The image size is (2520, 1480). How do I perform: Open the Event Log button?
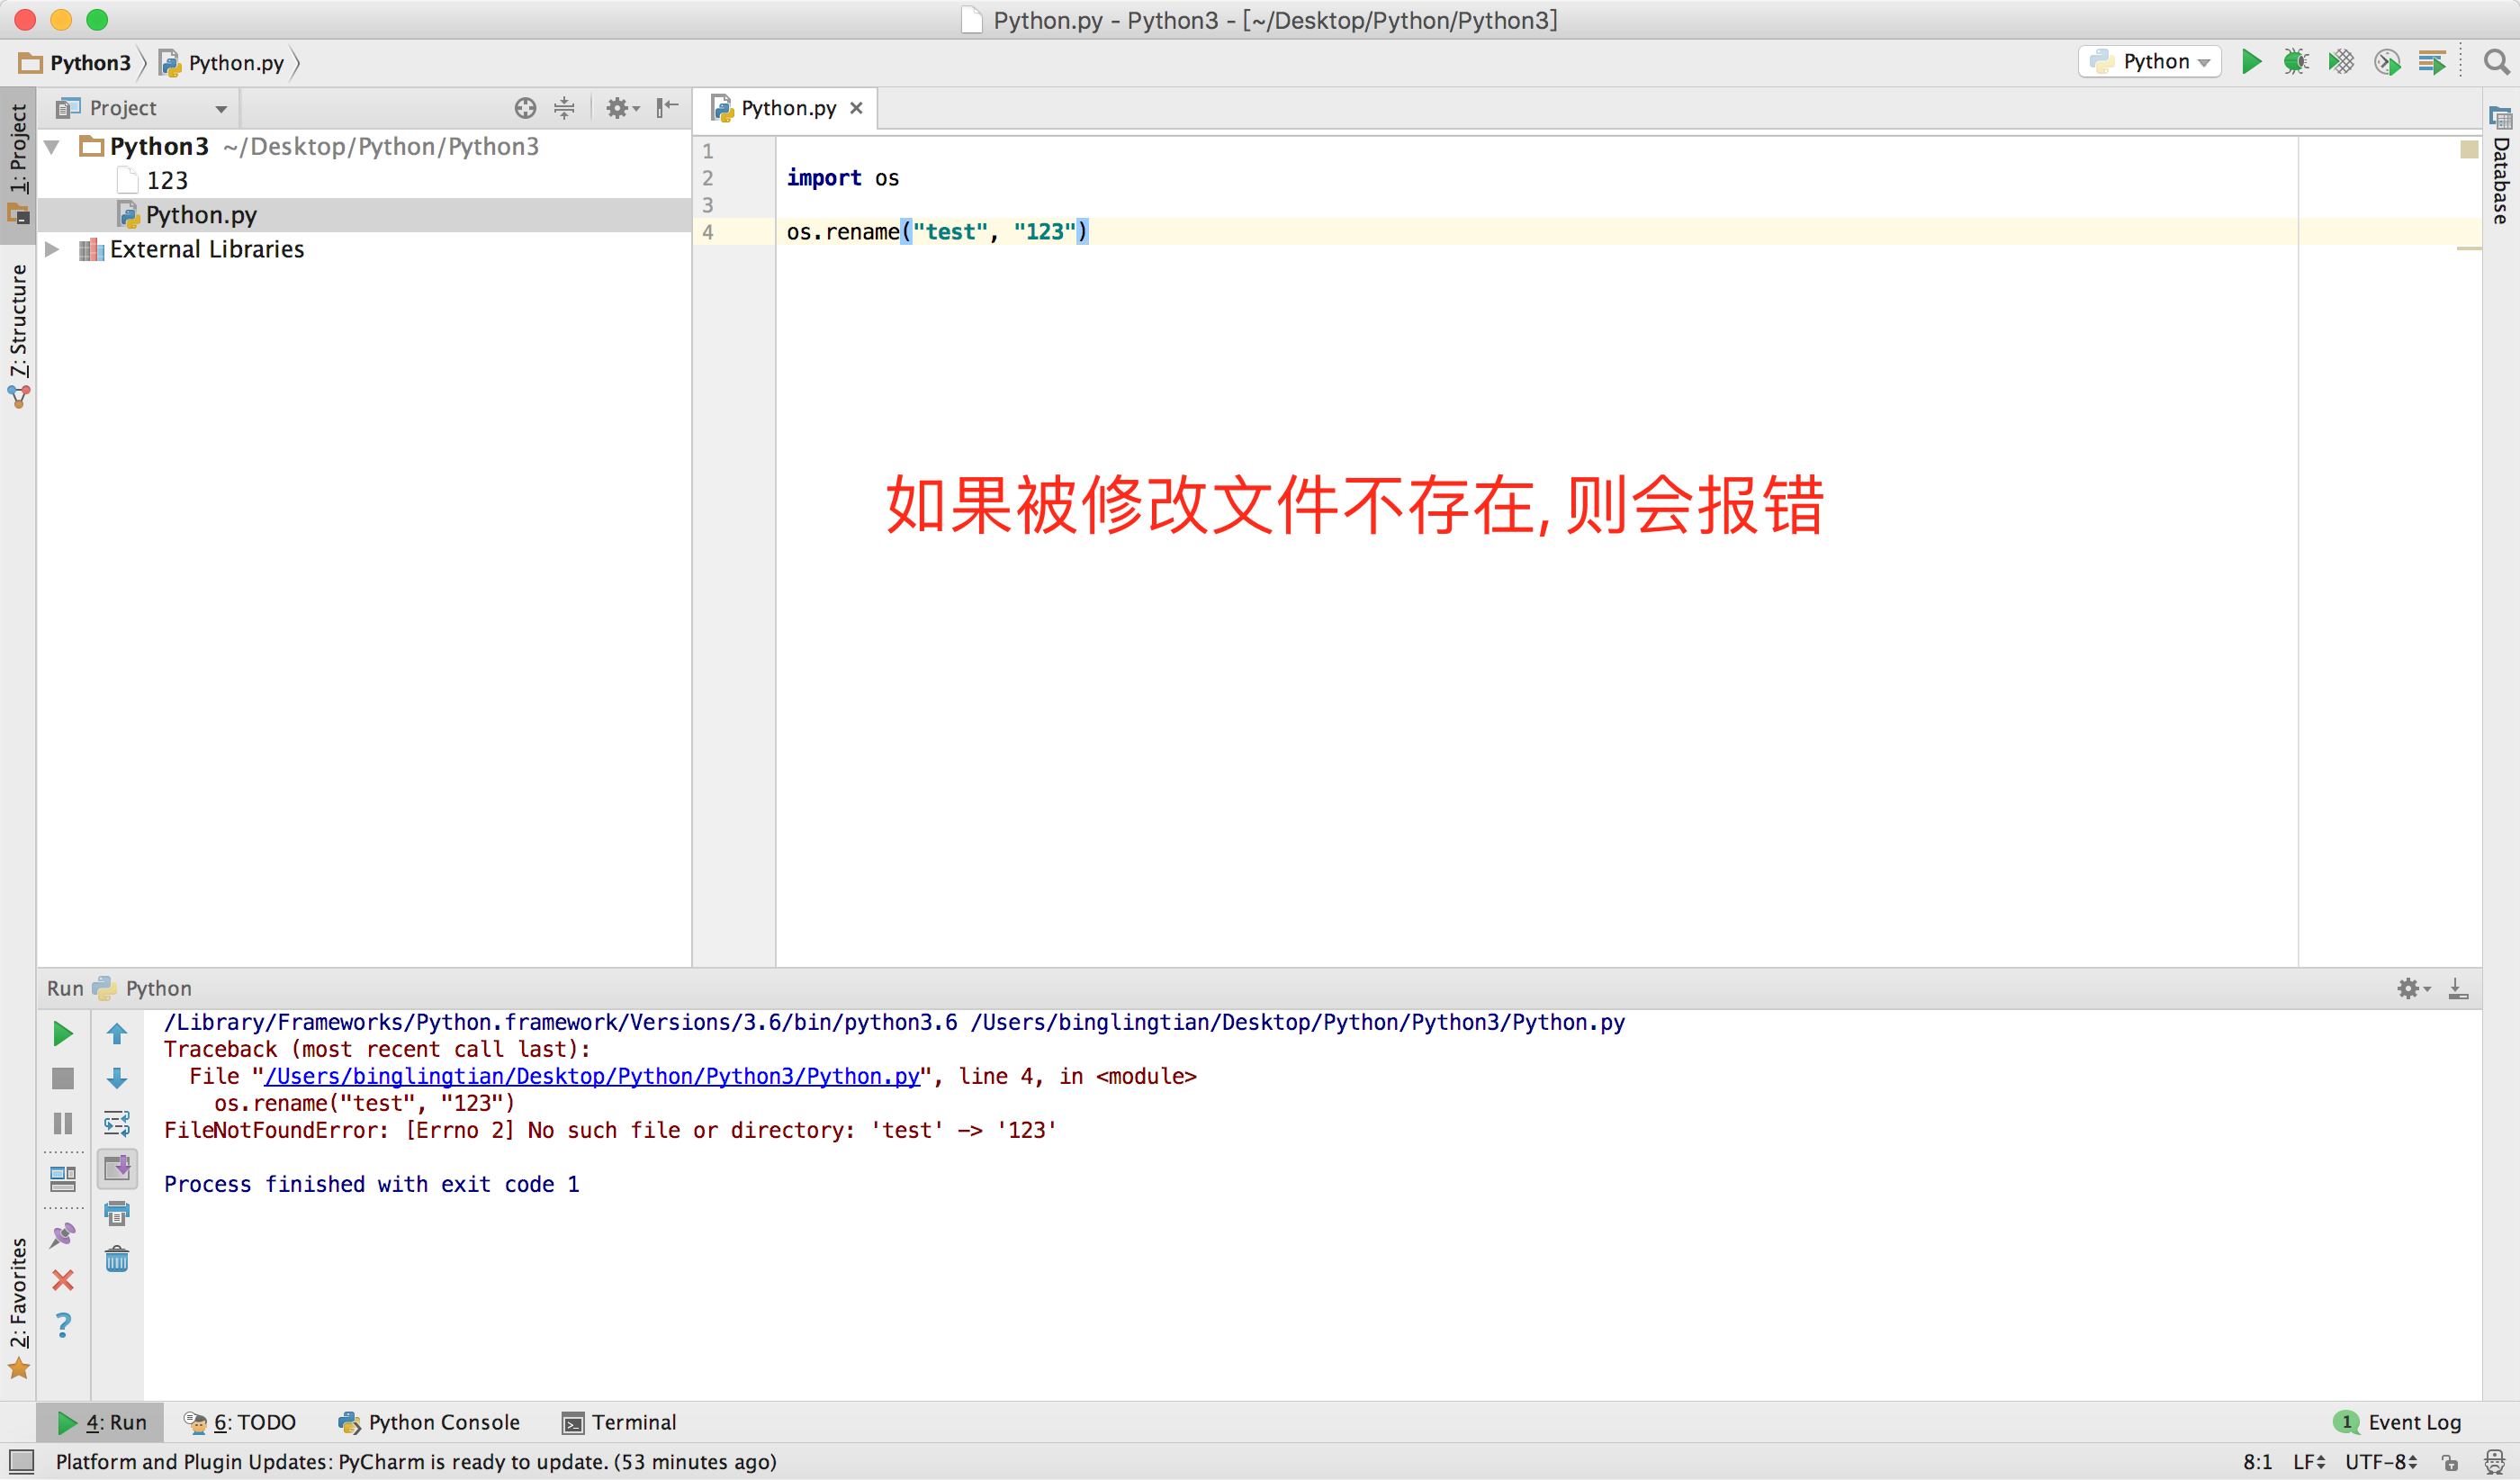point(2398,1422)
